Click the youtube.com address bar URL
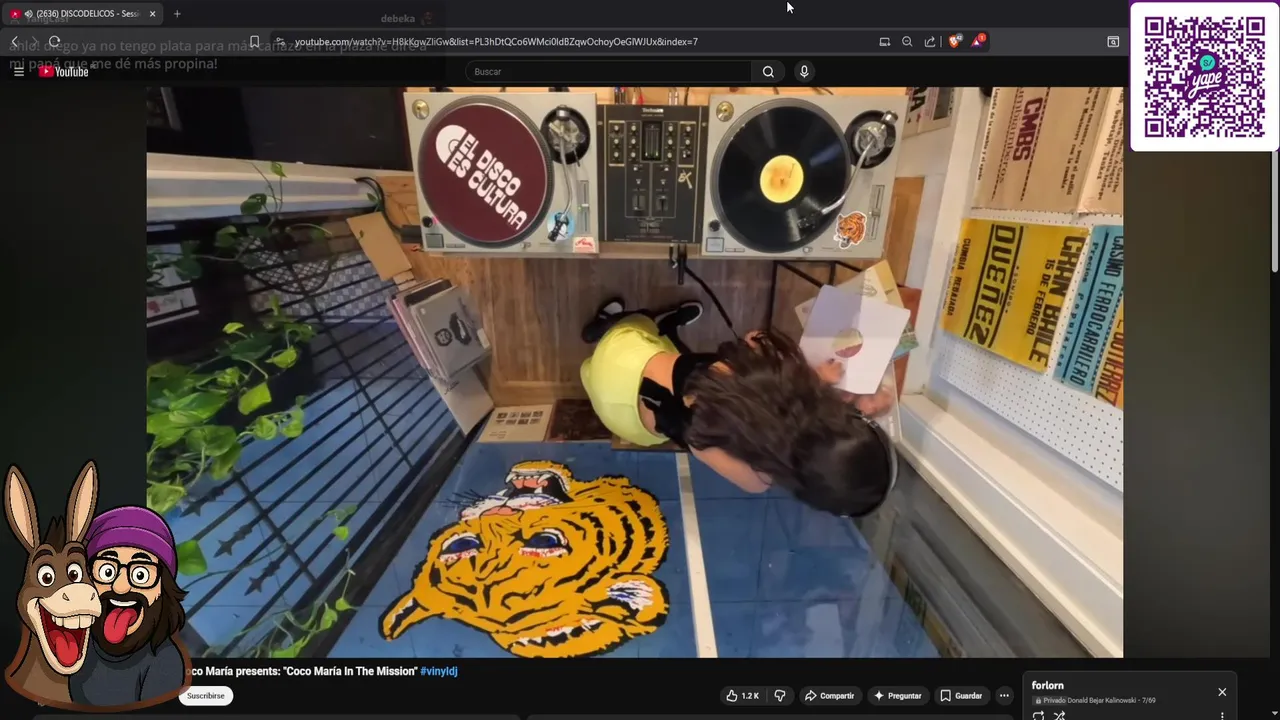 tap(496, 42)
